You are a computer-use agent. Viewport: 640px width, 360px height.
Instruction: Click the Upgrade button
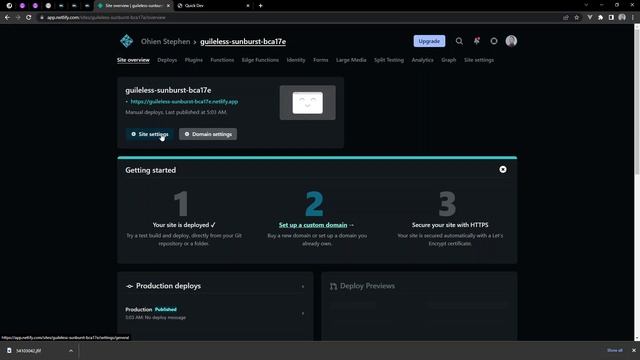(429, 41)
